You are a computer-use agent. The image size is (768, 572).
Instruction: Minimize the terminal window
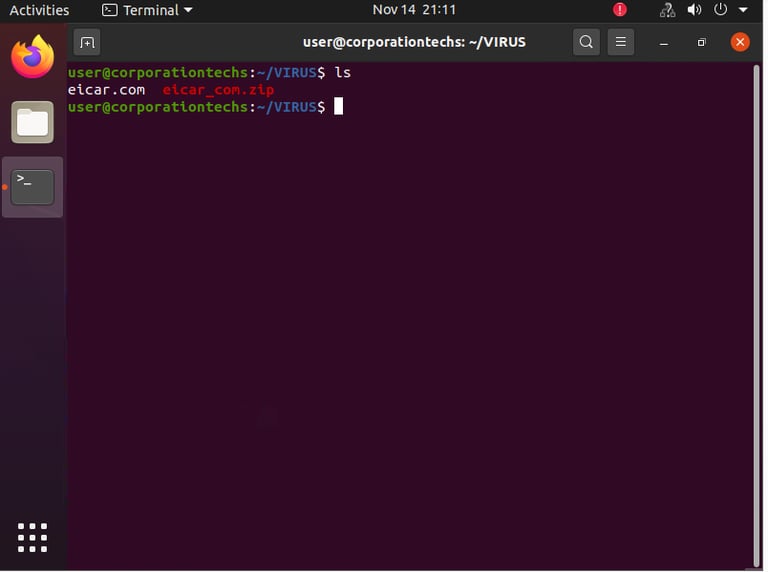pyautogui.click(x=664, y=43)
